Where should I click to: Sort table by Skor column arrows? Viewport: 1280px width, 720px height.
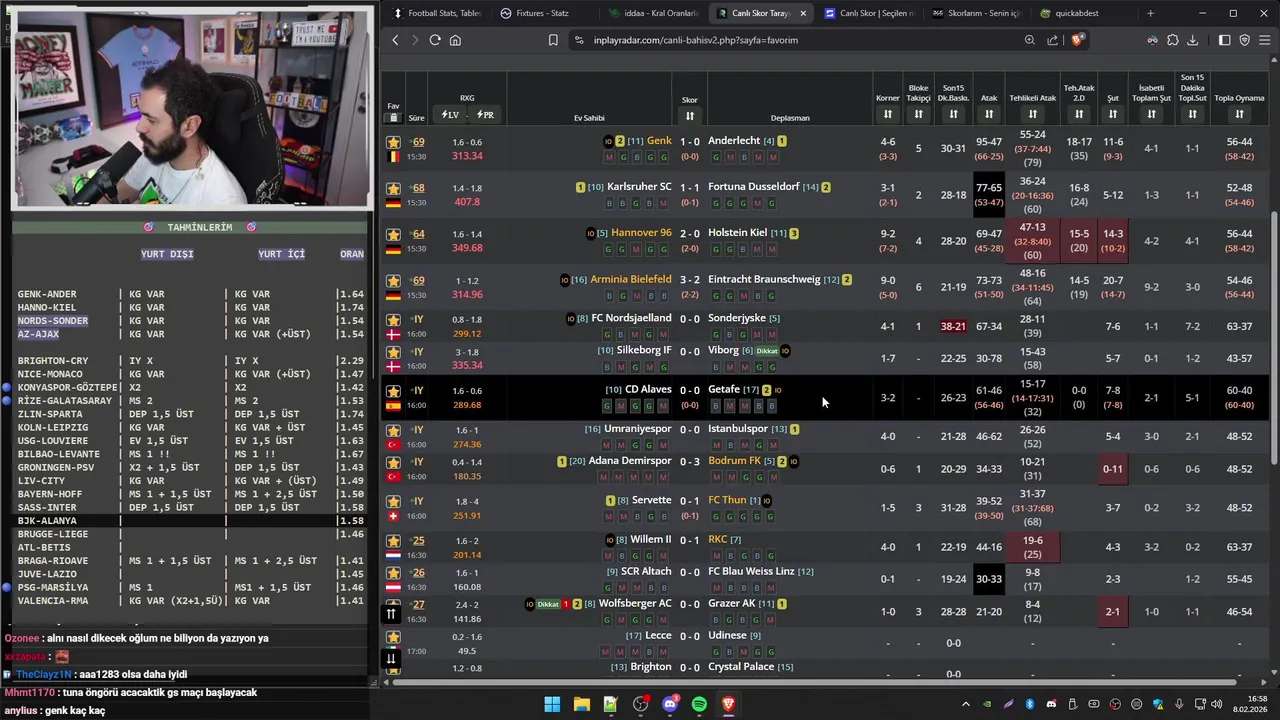pos(689,116)
